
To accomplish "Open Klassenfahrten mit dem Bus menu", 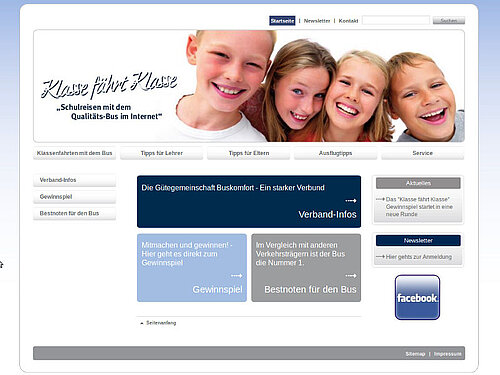I will pyautogui.click(x=75, y=153).
